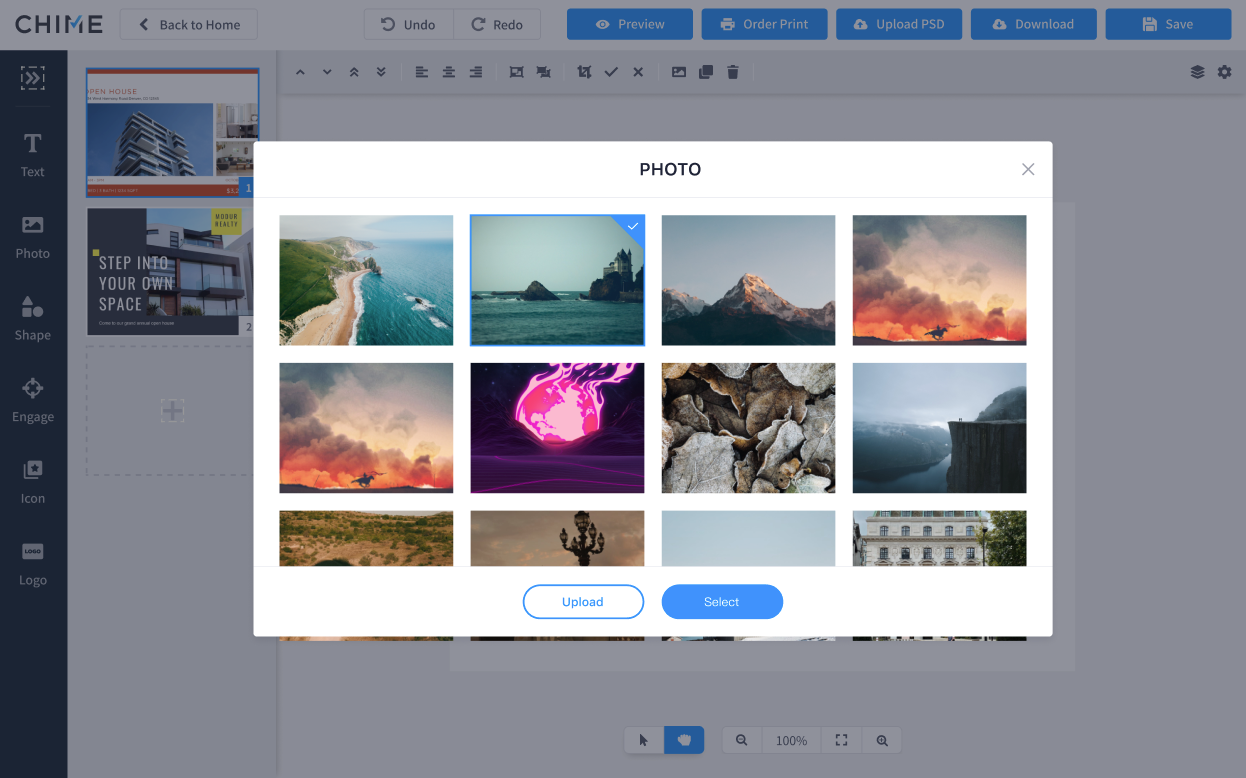The height and width of the screenshot is (778, 1246).
Task: Open editor settings gear icon
Action: [x=1224, y=72]
